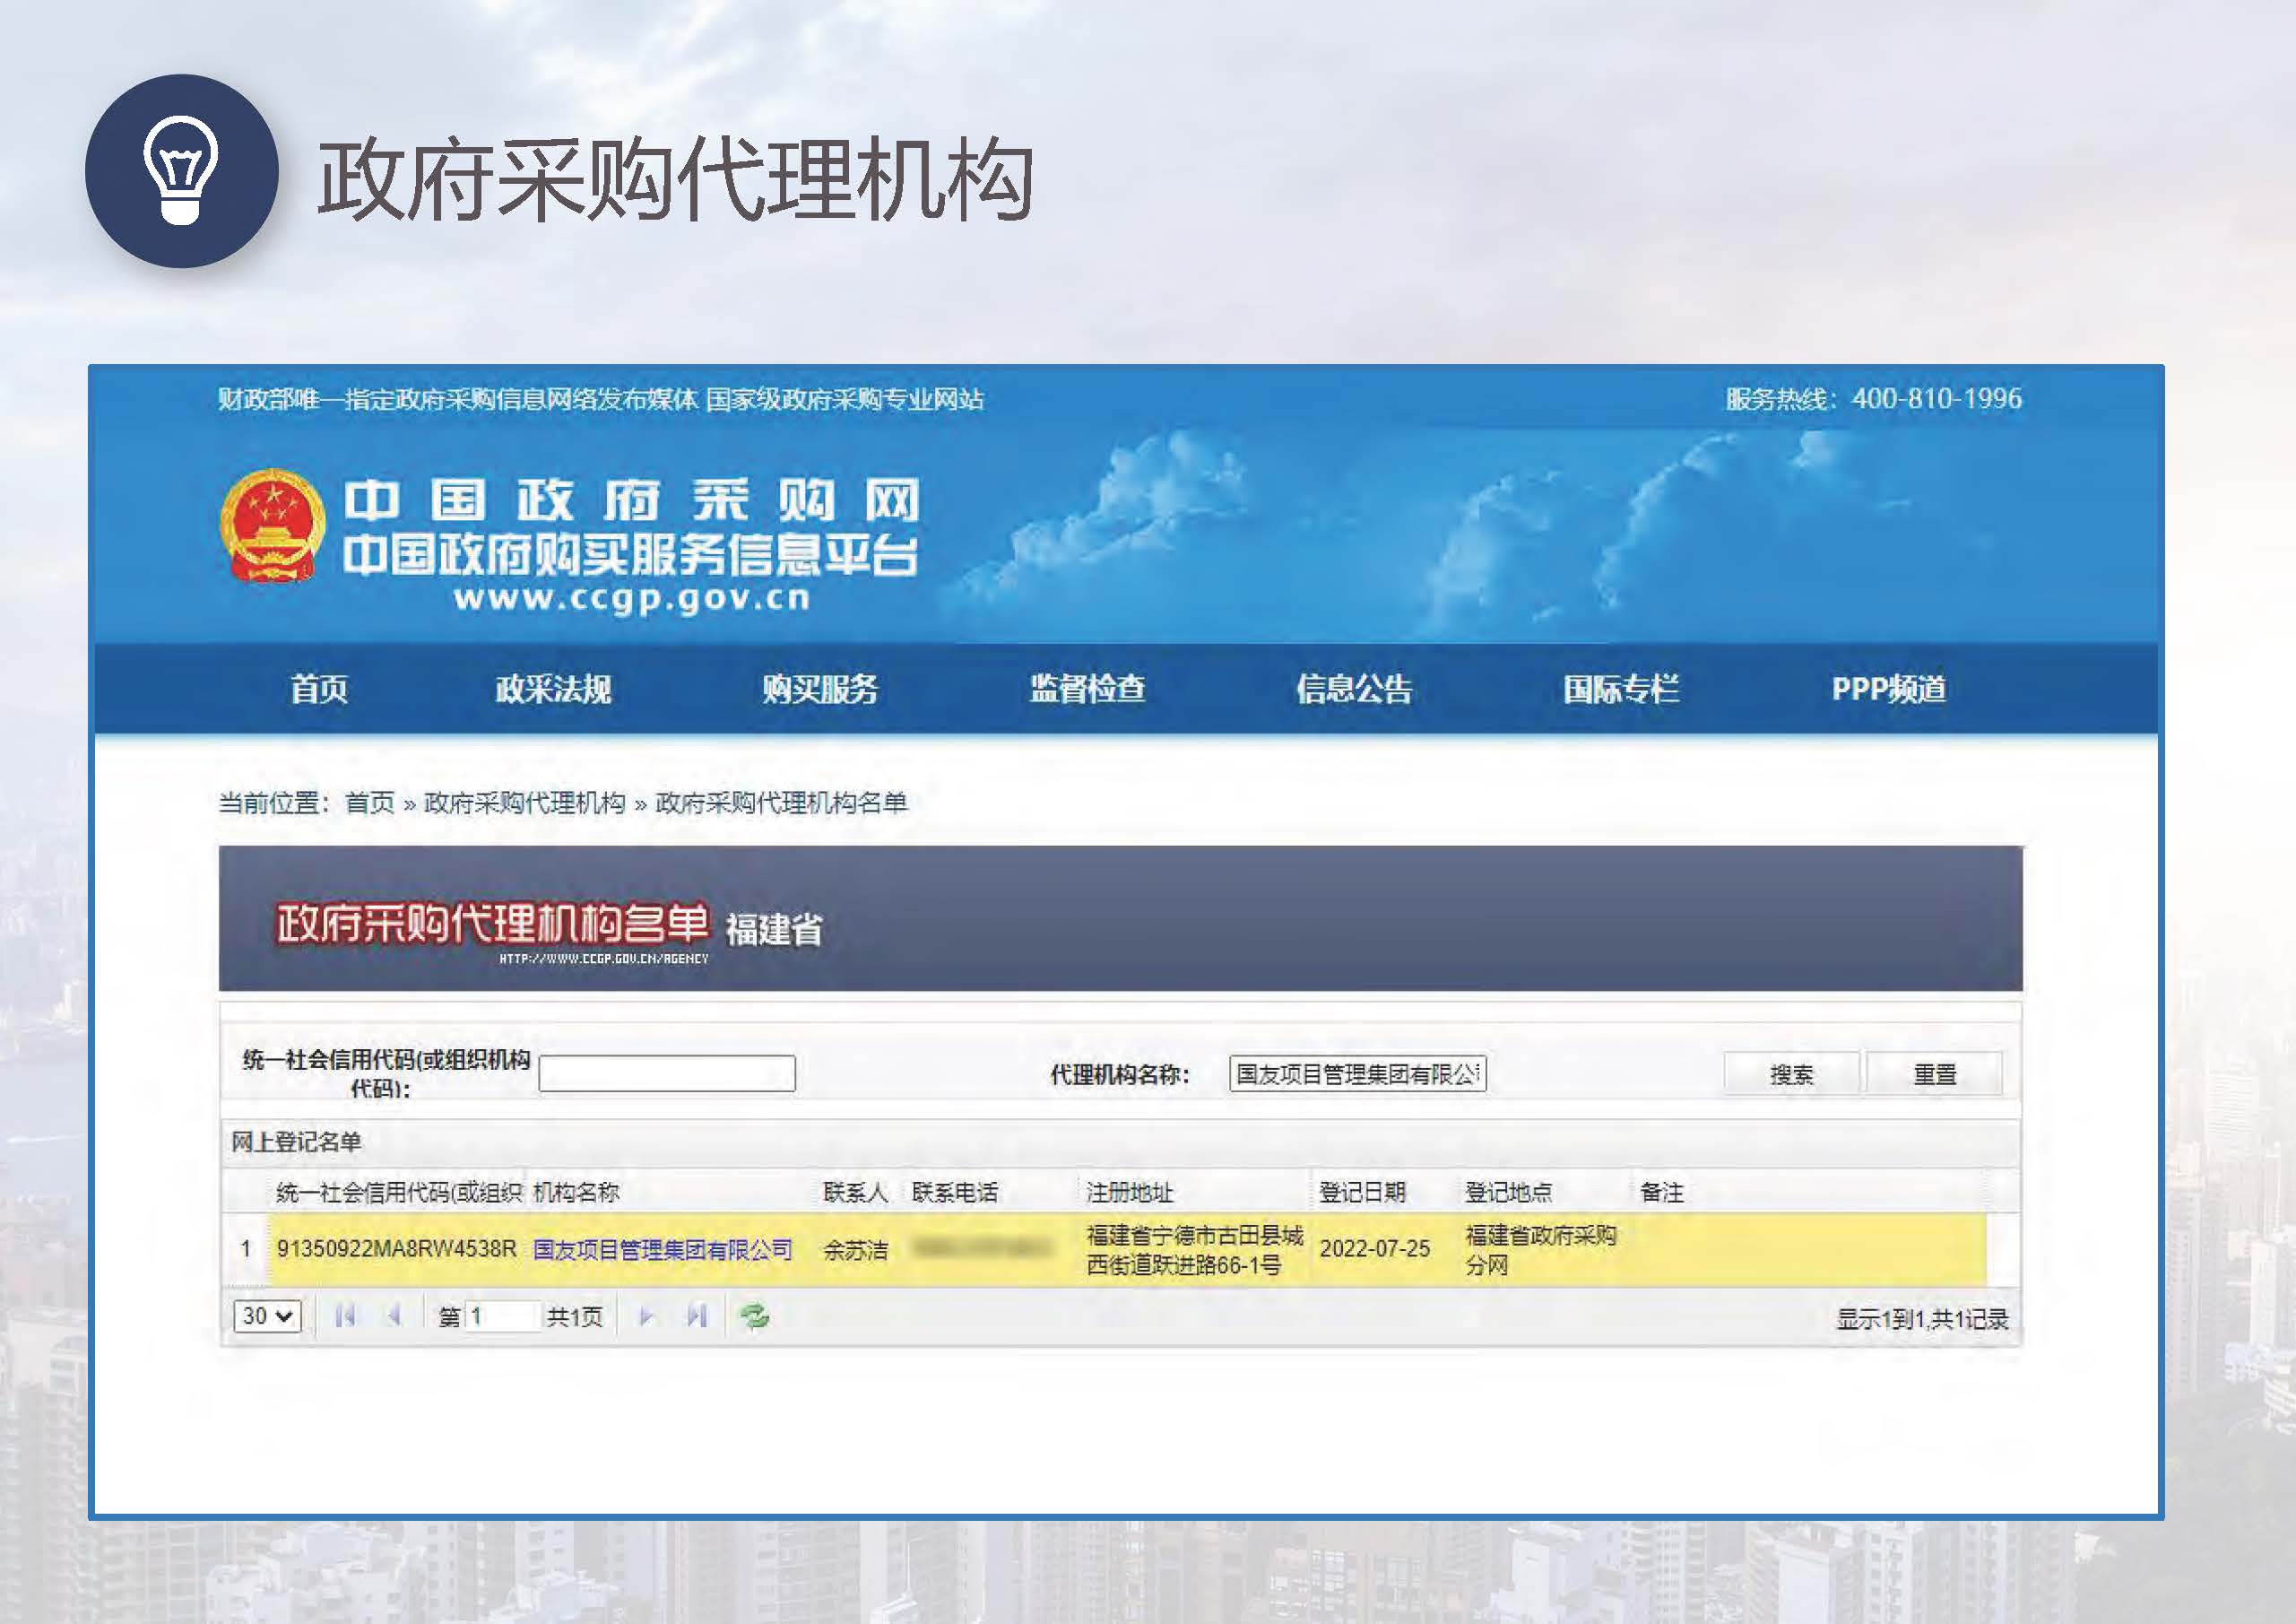This screenshot has height=1624, width=2296.
Task: Click the www.ccgp.gov.cn site address
Action: [632, 599]
